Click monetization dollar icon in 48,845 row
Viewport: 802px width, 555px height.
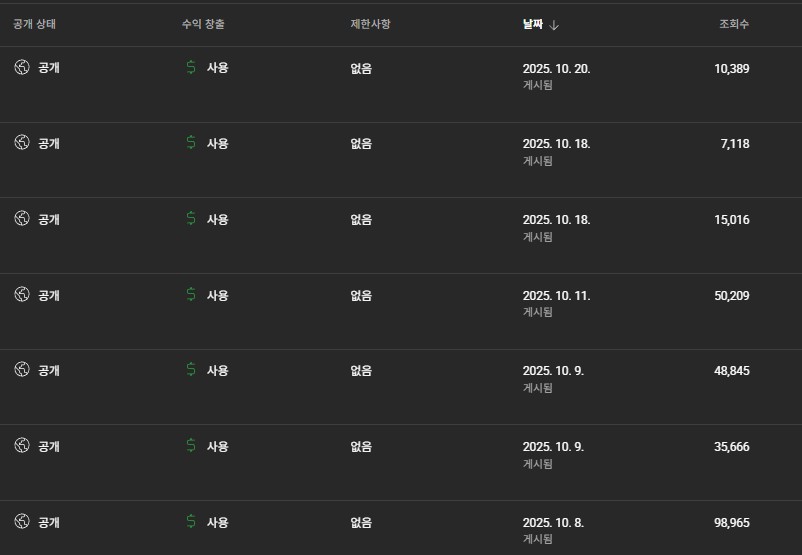191,370
